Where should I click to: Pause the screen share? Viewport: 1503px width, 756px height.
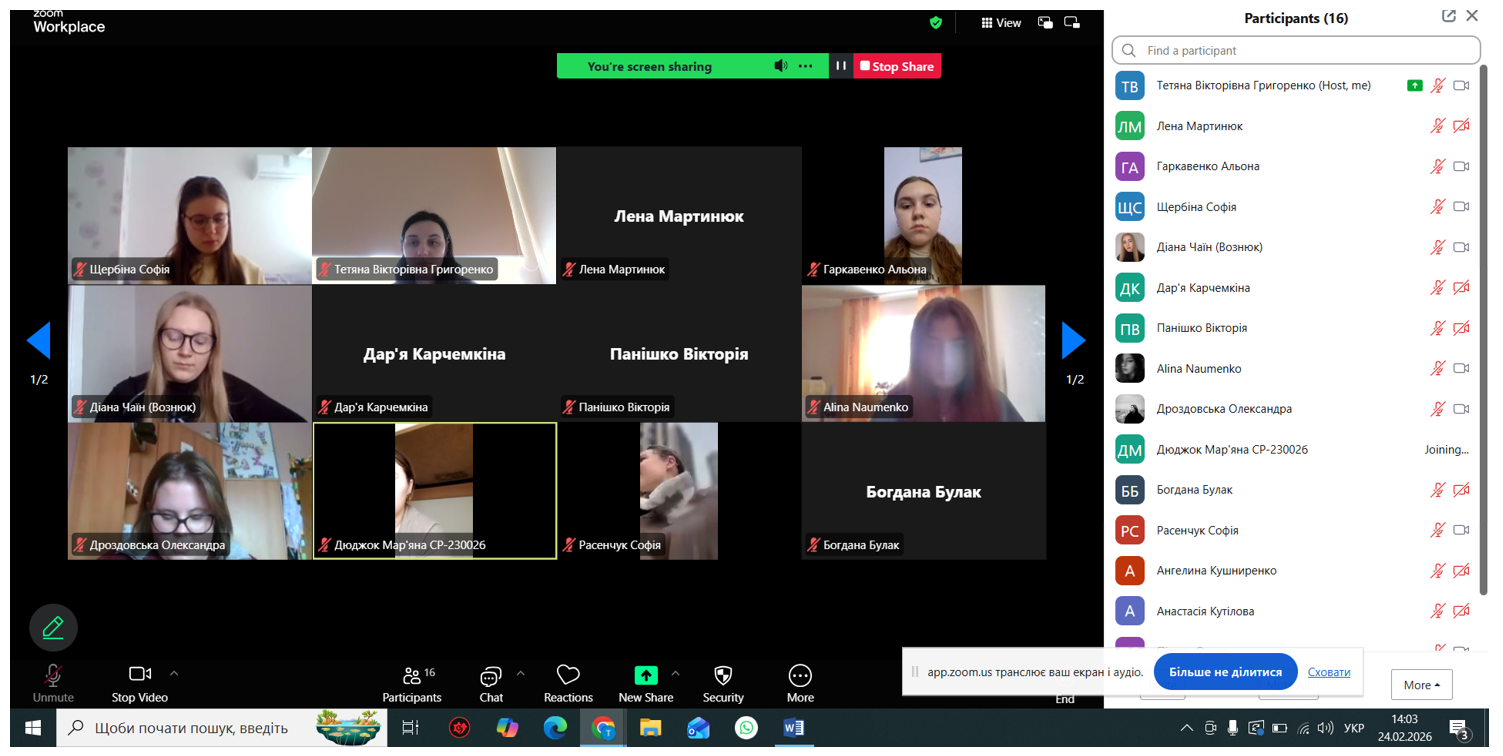click(x=841, y=66)
